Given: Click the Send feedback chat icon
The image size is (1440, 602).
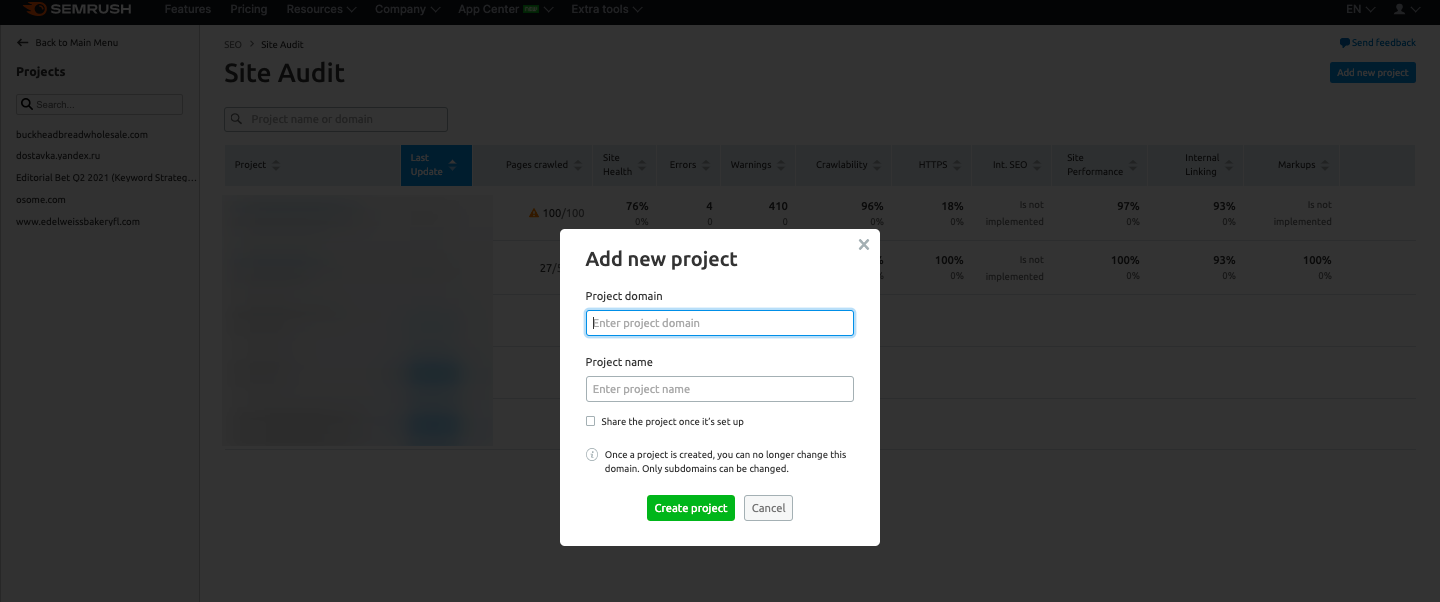Looking at the screenshot, I should click(1344, 43).
